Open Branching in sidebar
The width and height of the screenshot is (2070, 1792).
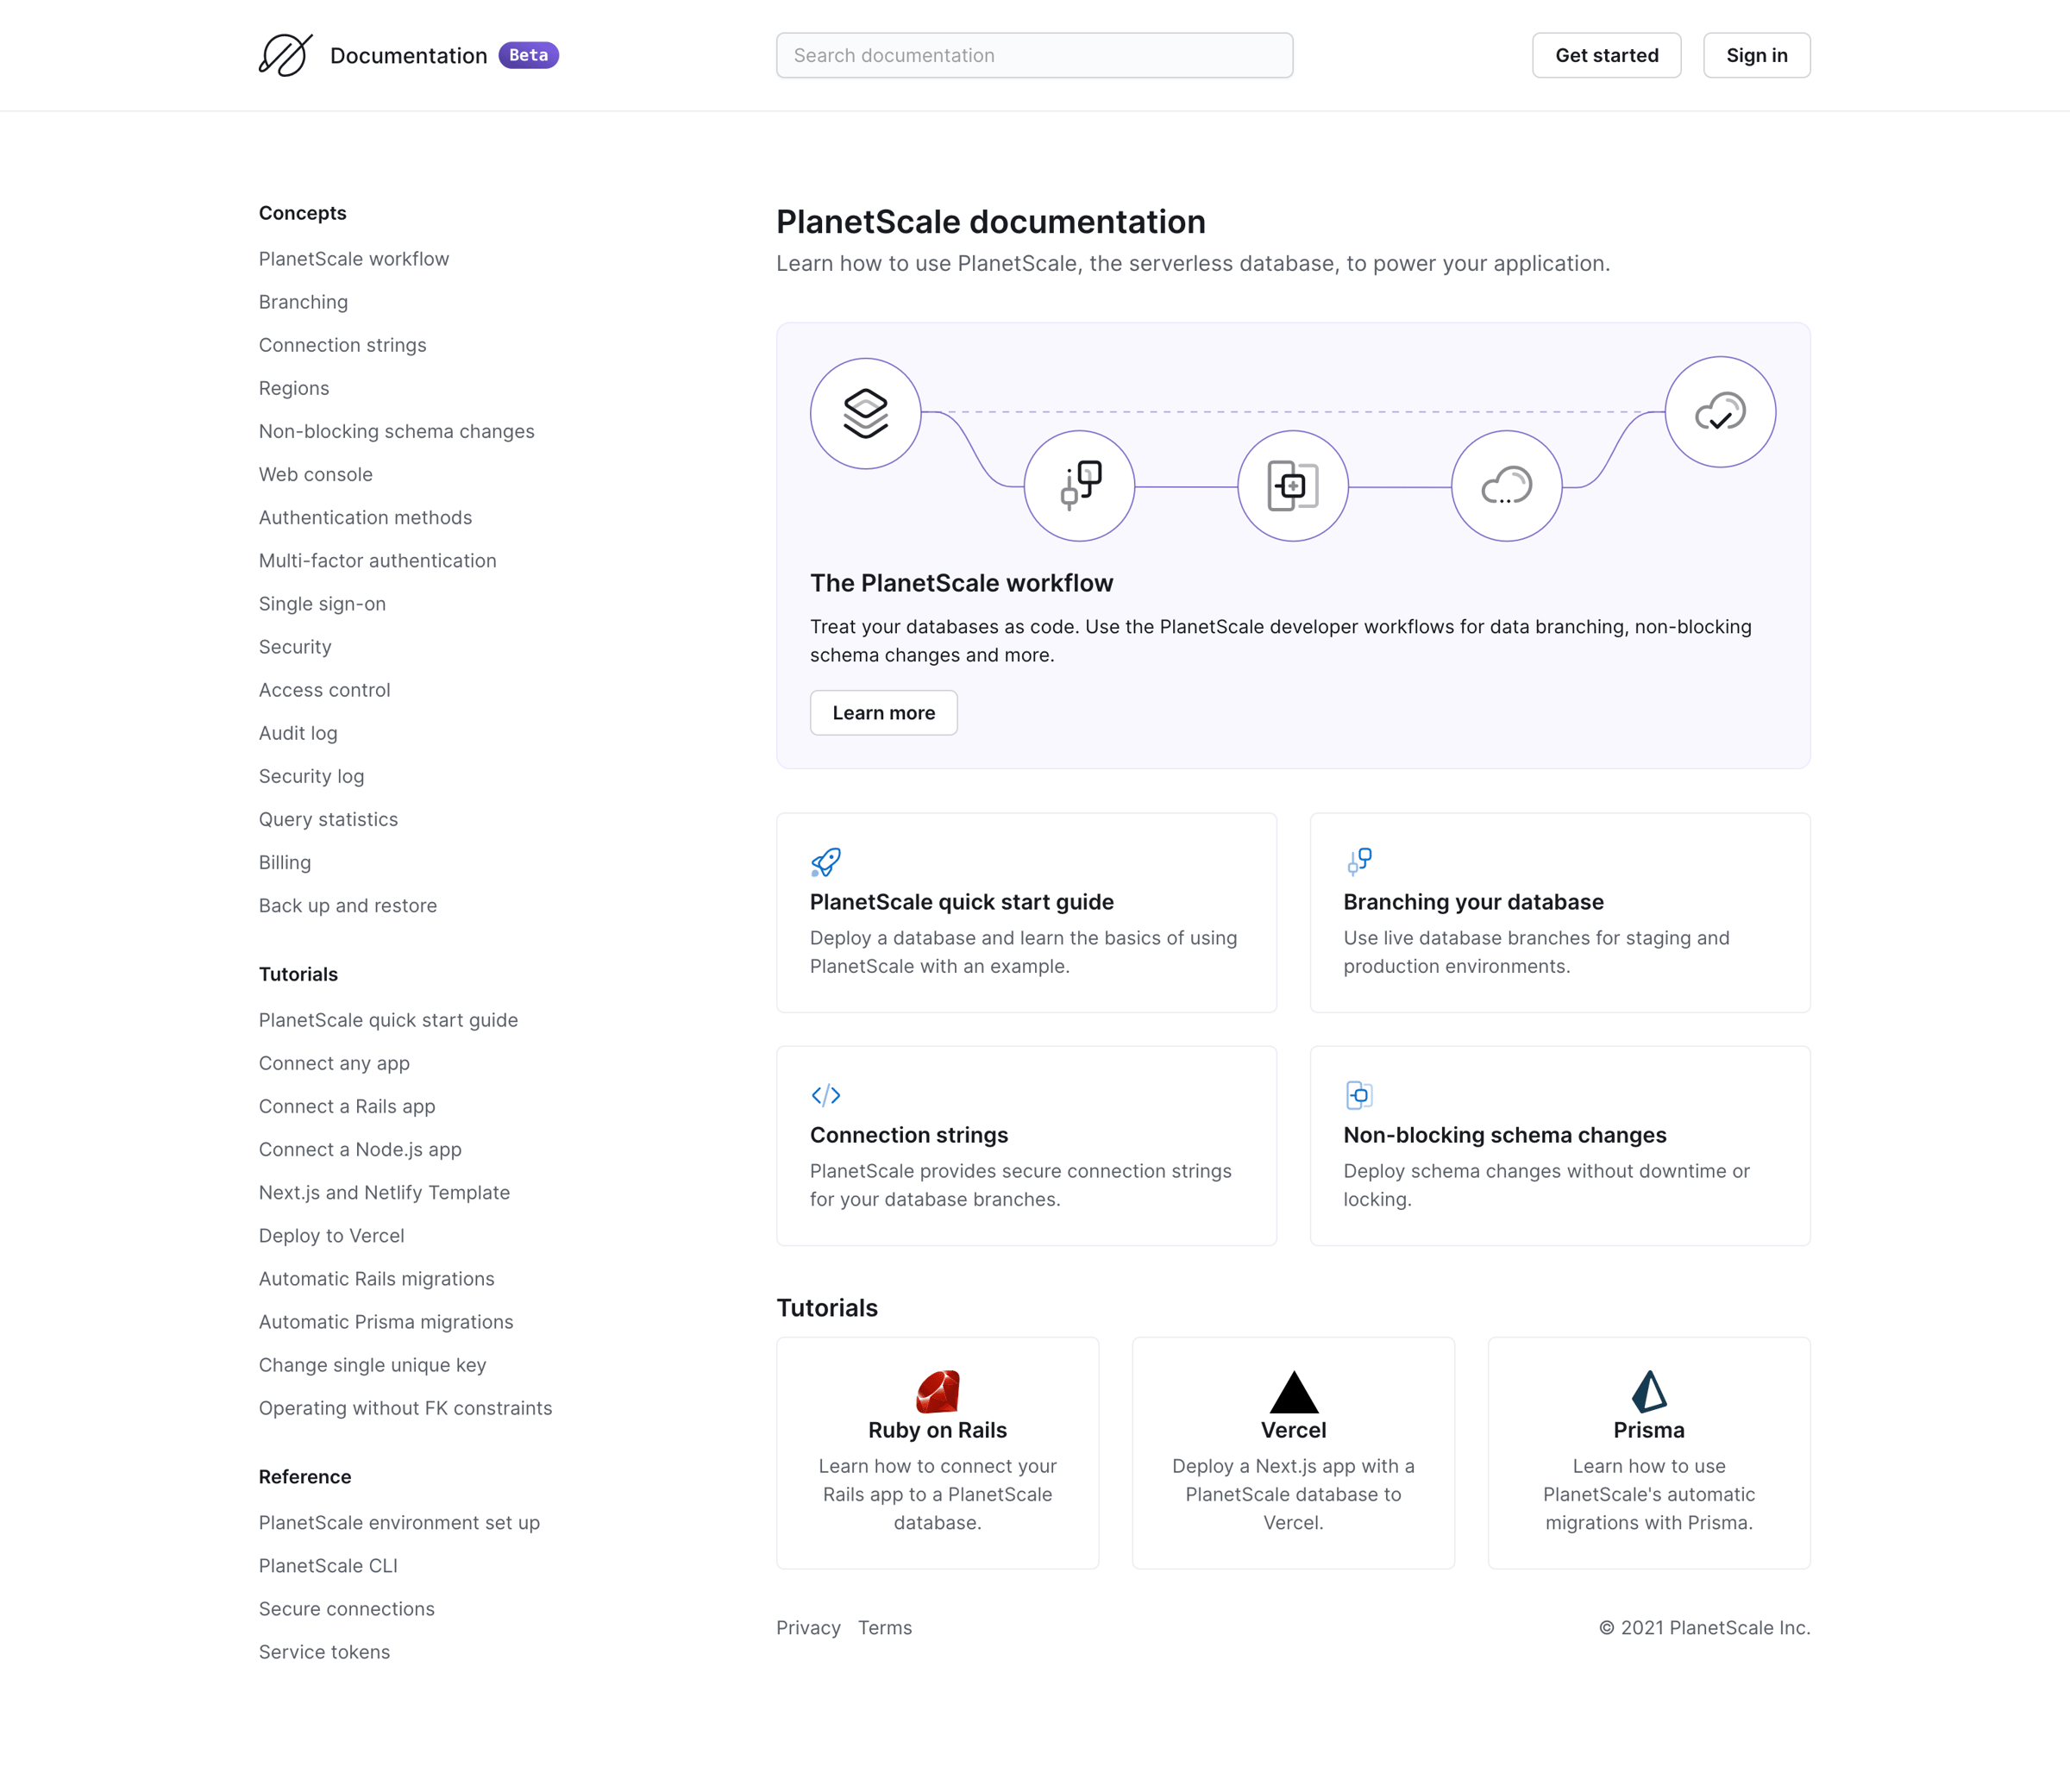(x=303, y=302)
